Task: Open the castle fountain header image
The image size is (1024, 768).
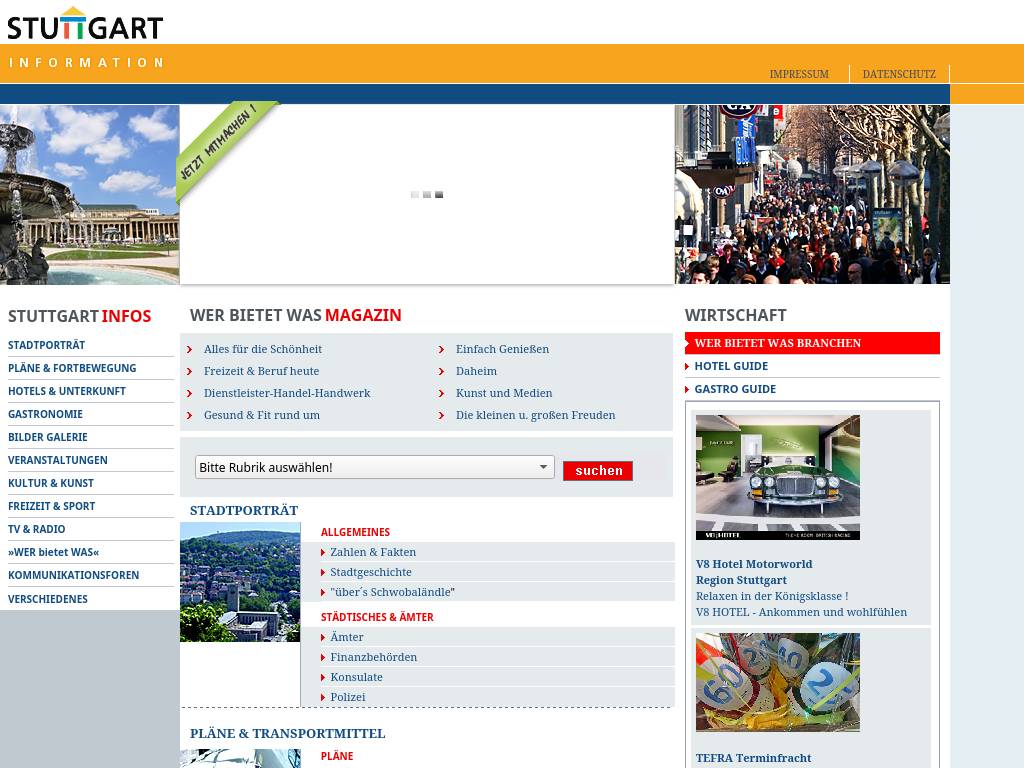Action: click(89, 194)
